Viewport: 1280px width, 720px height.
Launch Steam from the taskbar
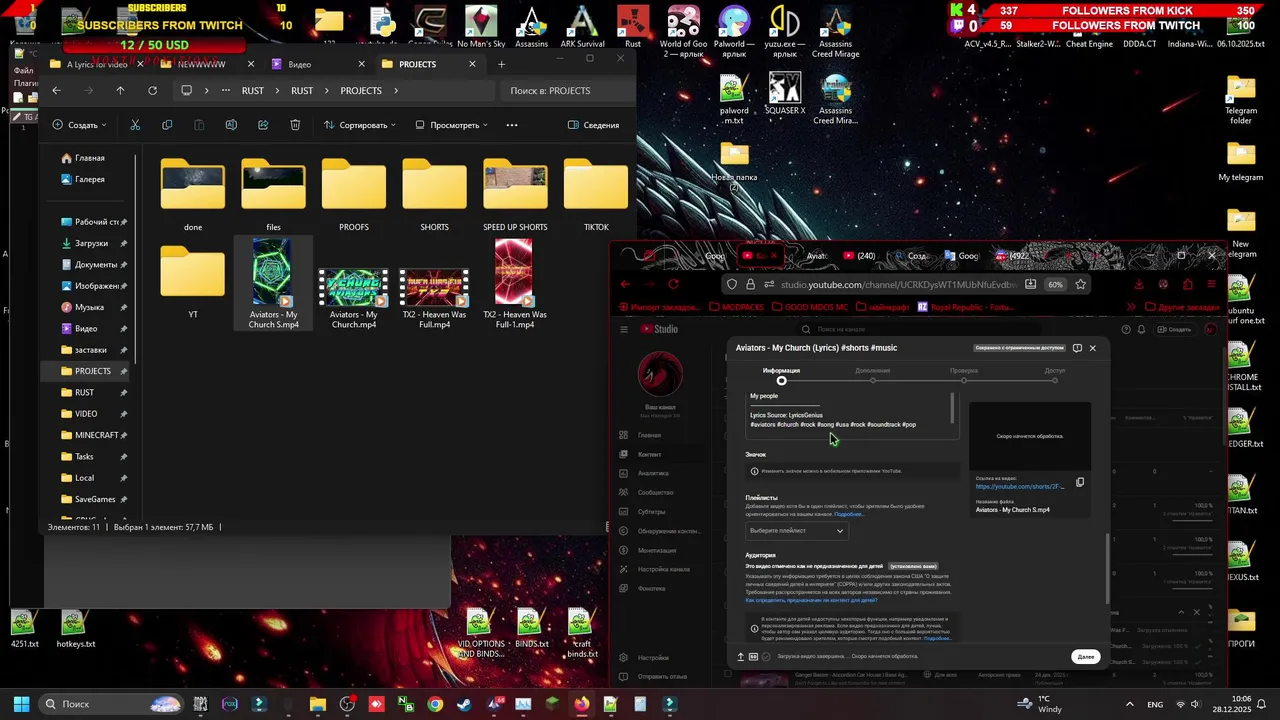pos(464,704)
